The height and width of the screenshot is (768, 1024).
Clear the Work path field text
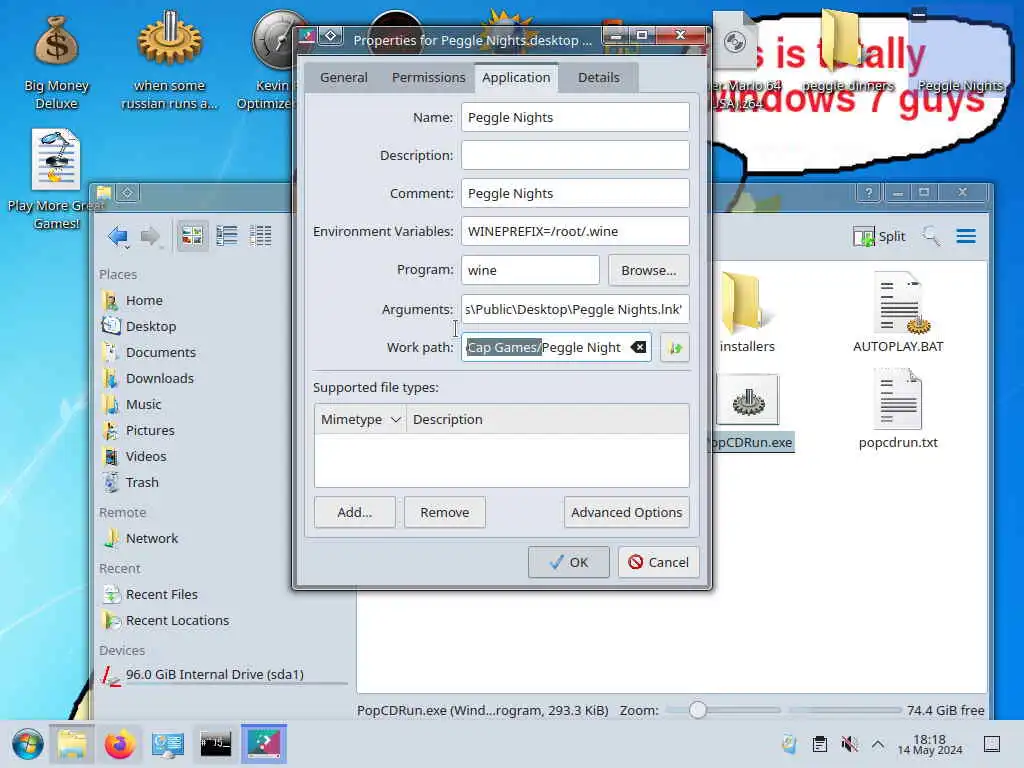click(638, 347)
